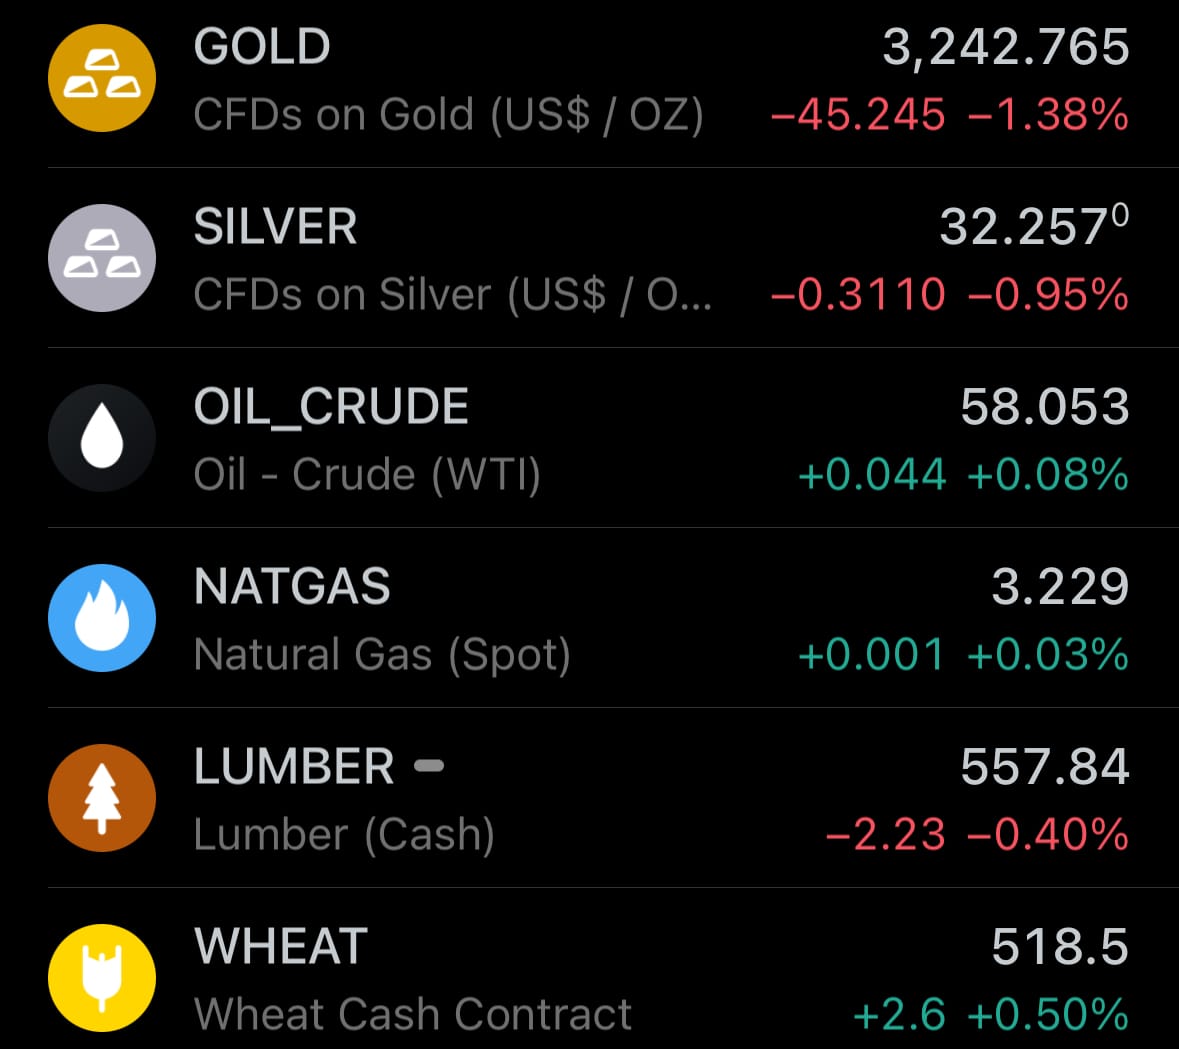Screen dimensions: 1179x1049
Task: Open the CFDs on Gold description text
Action: (448, 115)
